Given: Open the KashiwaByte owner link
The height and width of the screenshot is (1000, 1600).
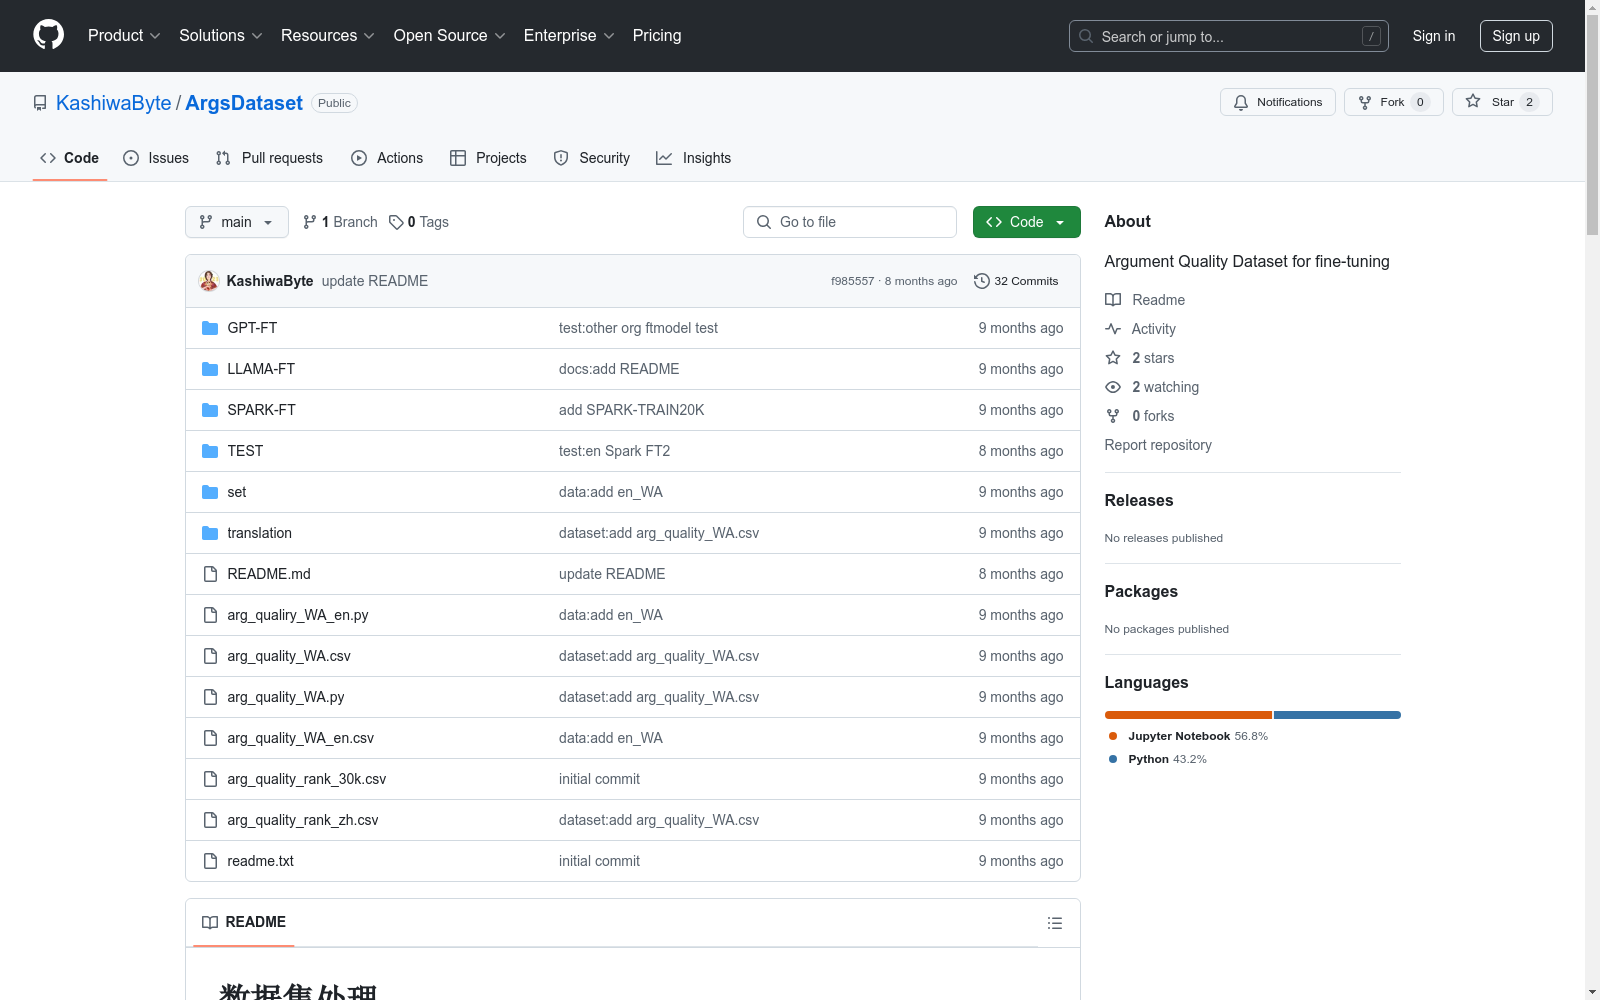Looking at the screenshot, I should 114,103.
